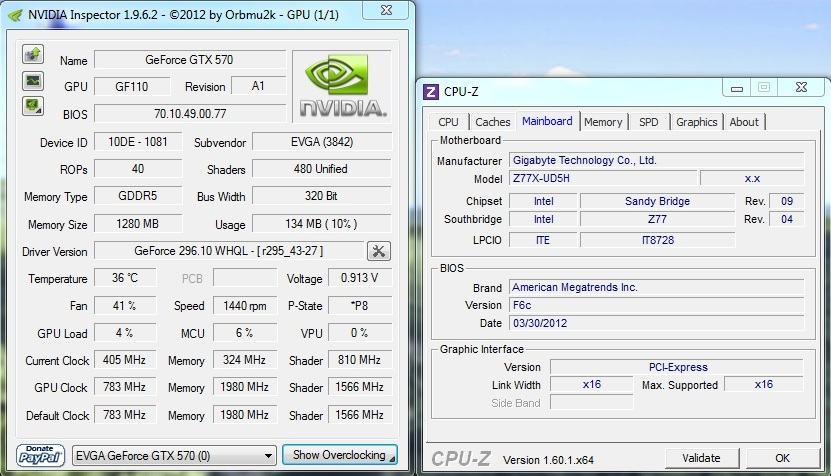This screenshot has width=831, height=476.
Task: Click the OK button in CPU-Z
Action: point(782,458)
